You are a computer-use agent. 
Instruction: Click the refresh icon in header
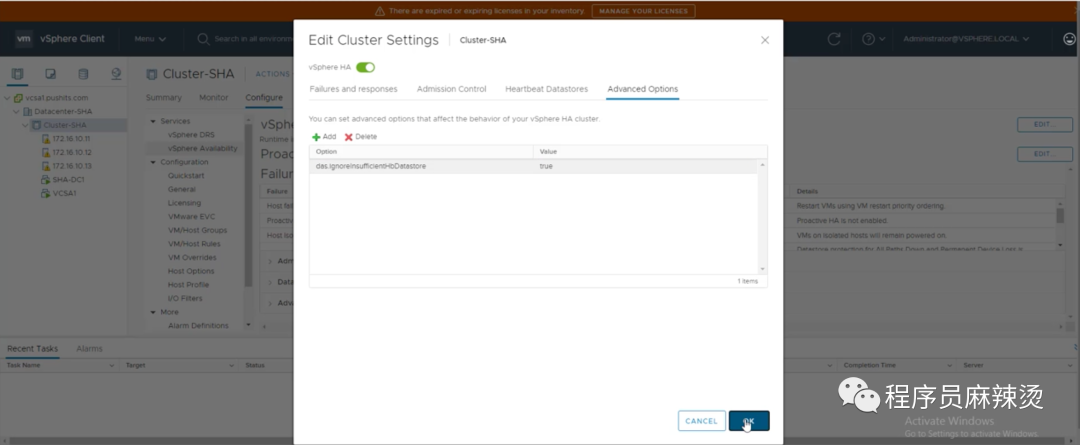point(834,39)
